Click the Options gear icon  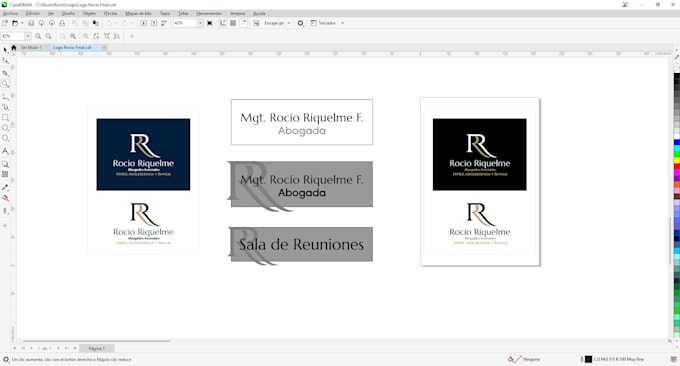tap(301, 23)
